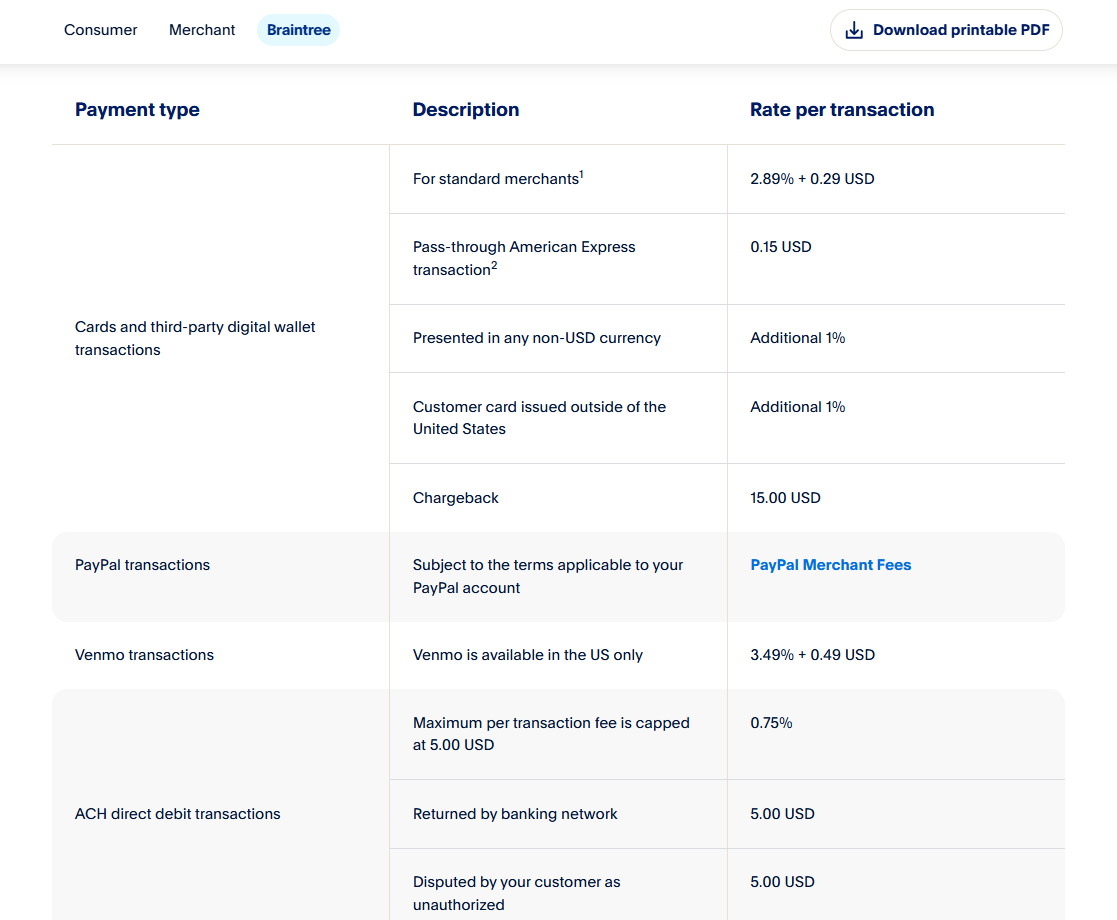Click the Chargeback description cell

pyautogui.click(x=456, y=498)
